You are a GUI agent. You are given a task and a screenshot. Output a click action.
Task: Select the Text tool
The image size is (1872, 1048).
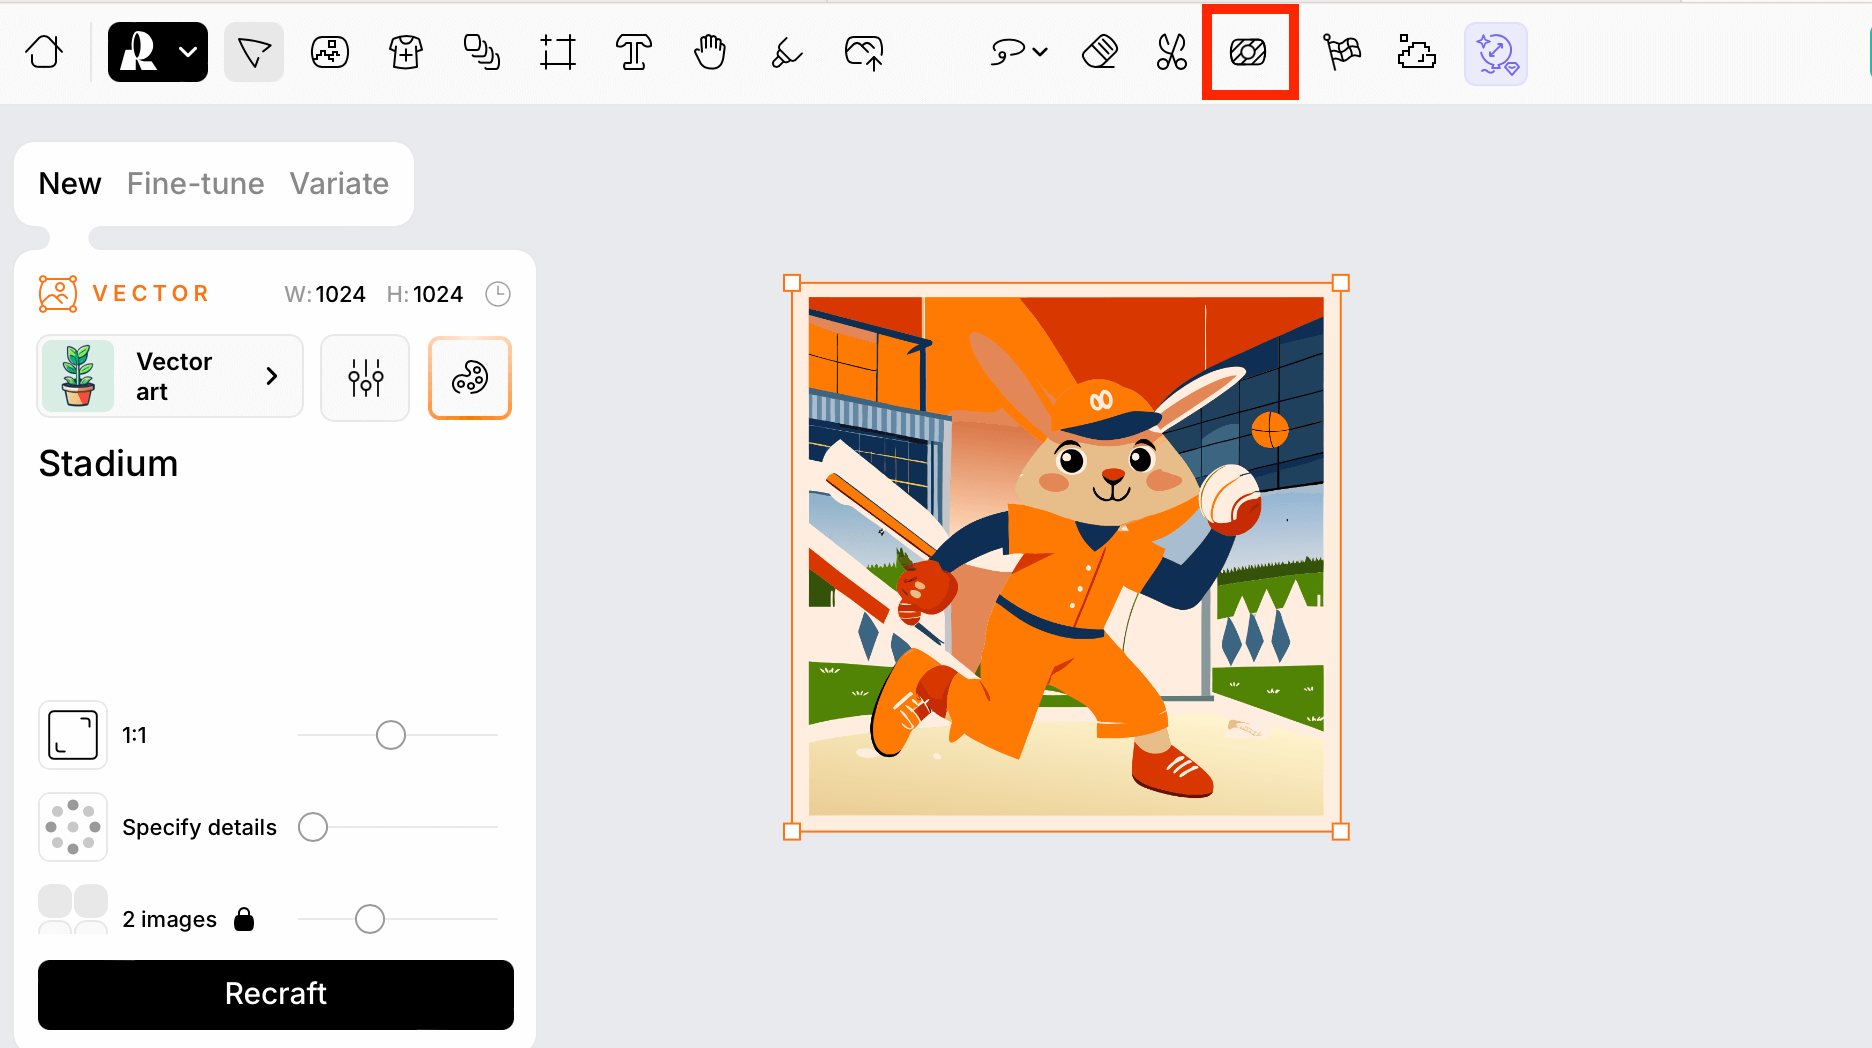[634, 52]
